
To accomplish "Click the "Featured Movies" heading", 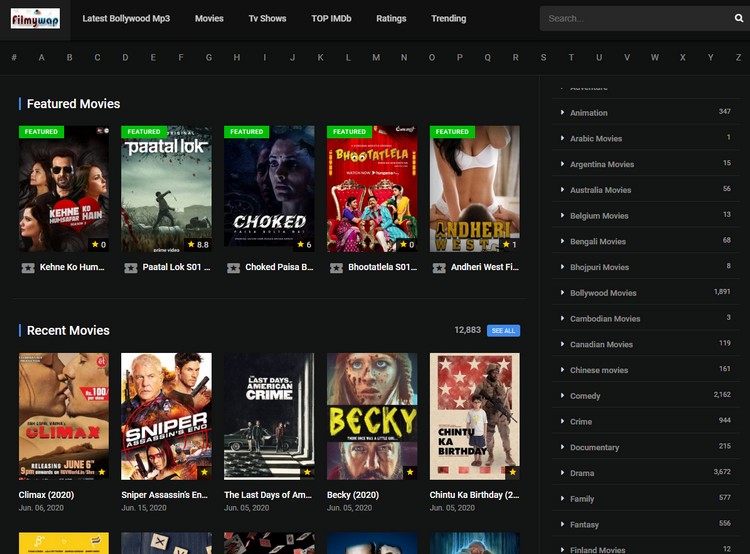I will click(74, 104).
